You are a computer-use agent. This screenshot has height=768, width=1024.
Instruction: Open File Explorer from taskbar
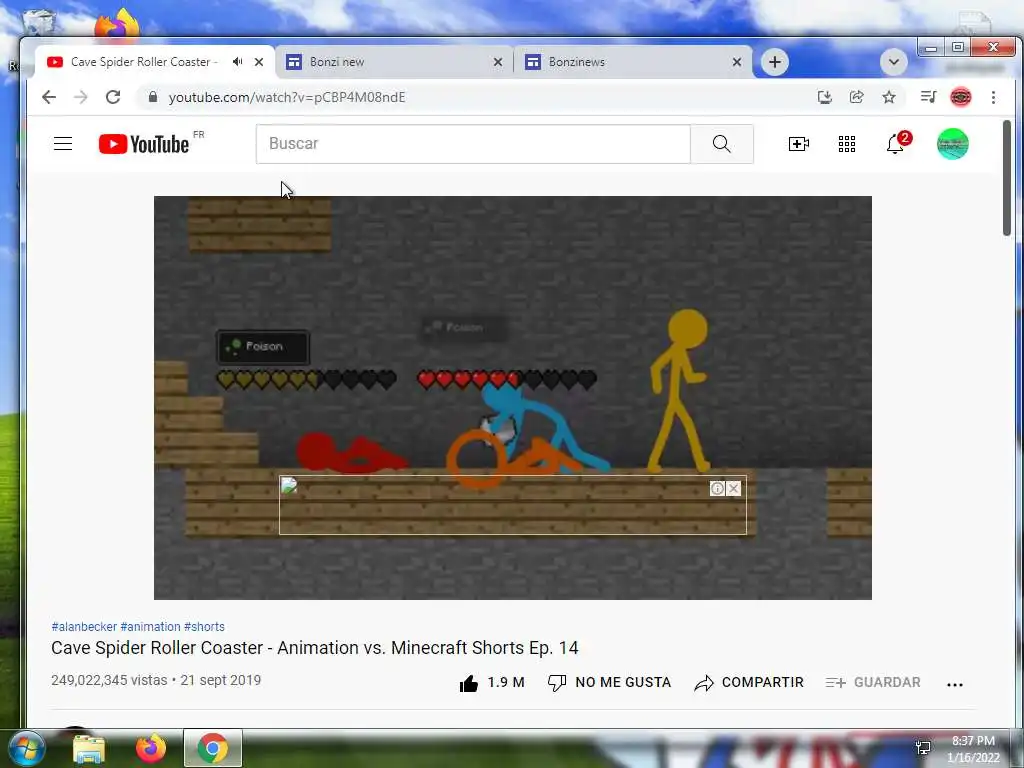[x=89, y=748]
